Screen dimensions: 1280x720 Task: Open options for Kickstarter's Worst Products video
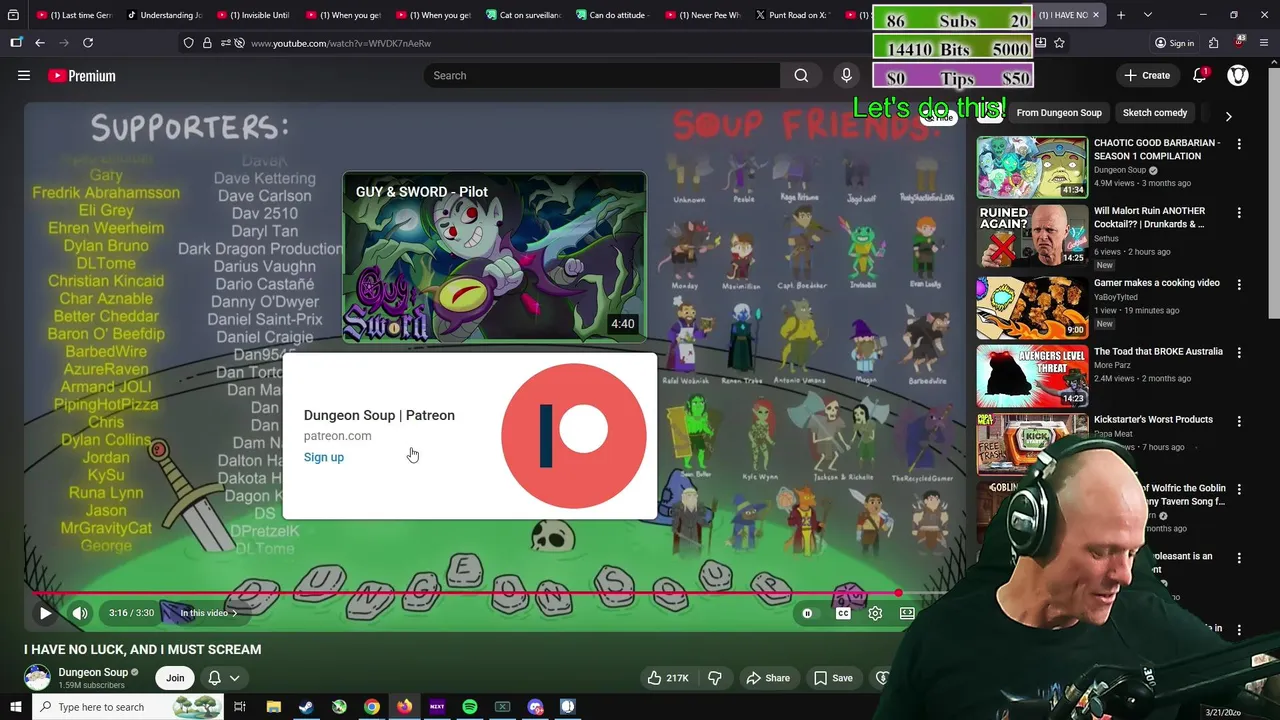click(x=1239, y=421)
